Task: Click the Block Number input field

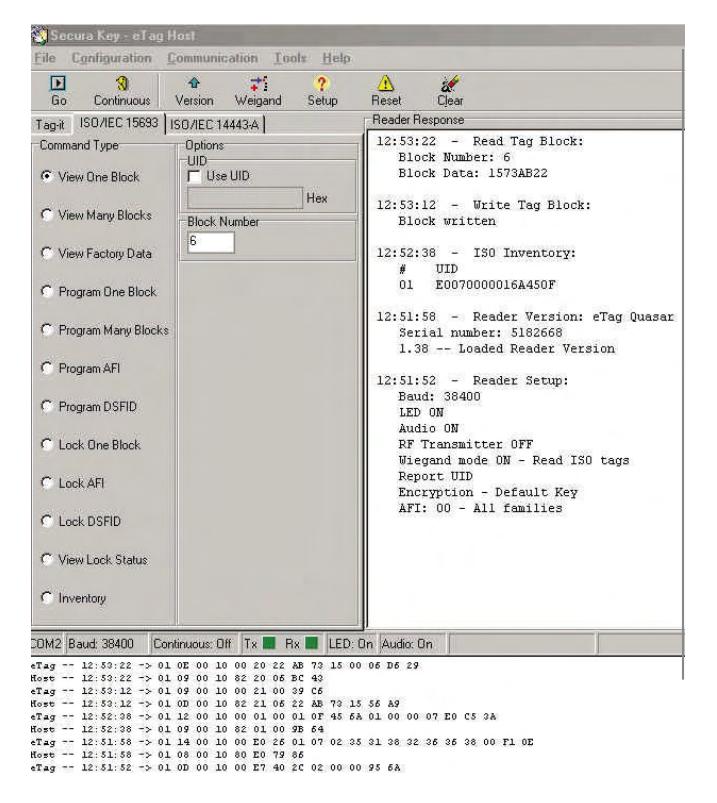Action: 211,242
